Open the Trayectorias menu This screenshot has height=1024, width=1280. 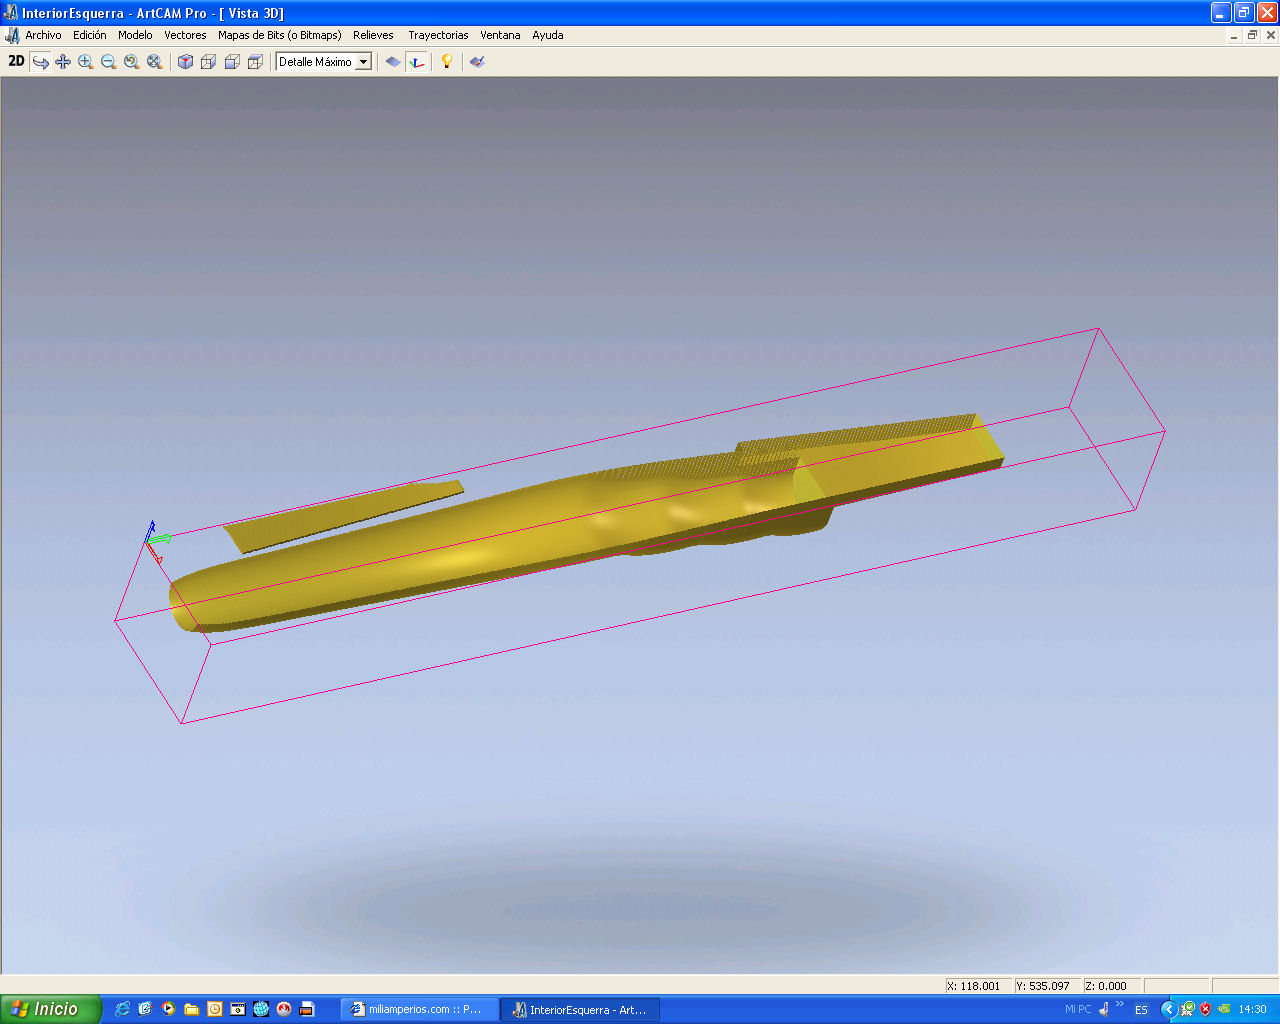[438, 35]
